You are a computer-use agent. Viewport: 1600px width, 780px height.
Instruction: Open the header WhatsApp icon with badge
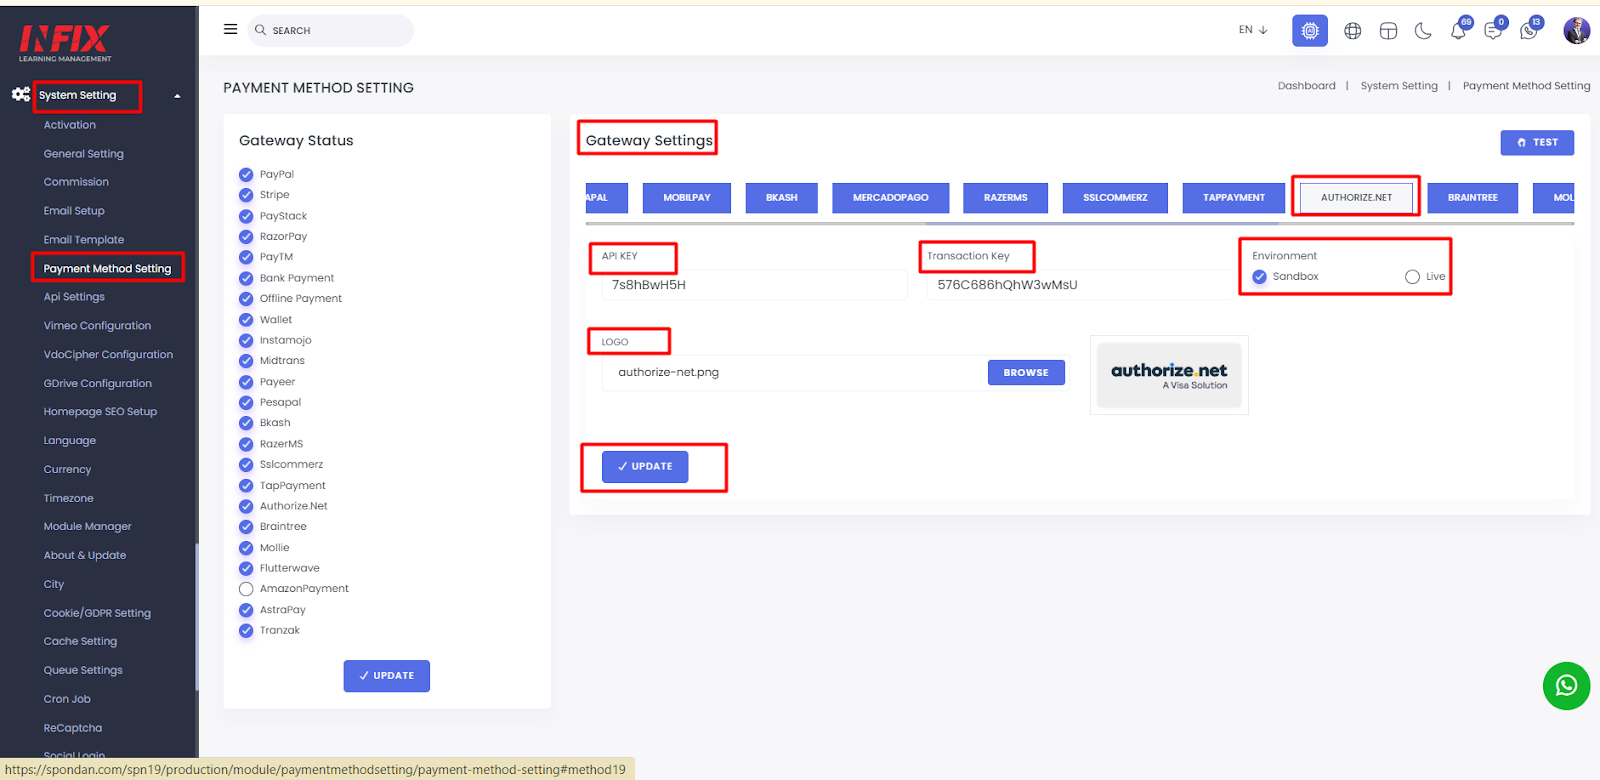[x=1530, y=30]
